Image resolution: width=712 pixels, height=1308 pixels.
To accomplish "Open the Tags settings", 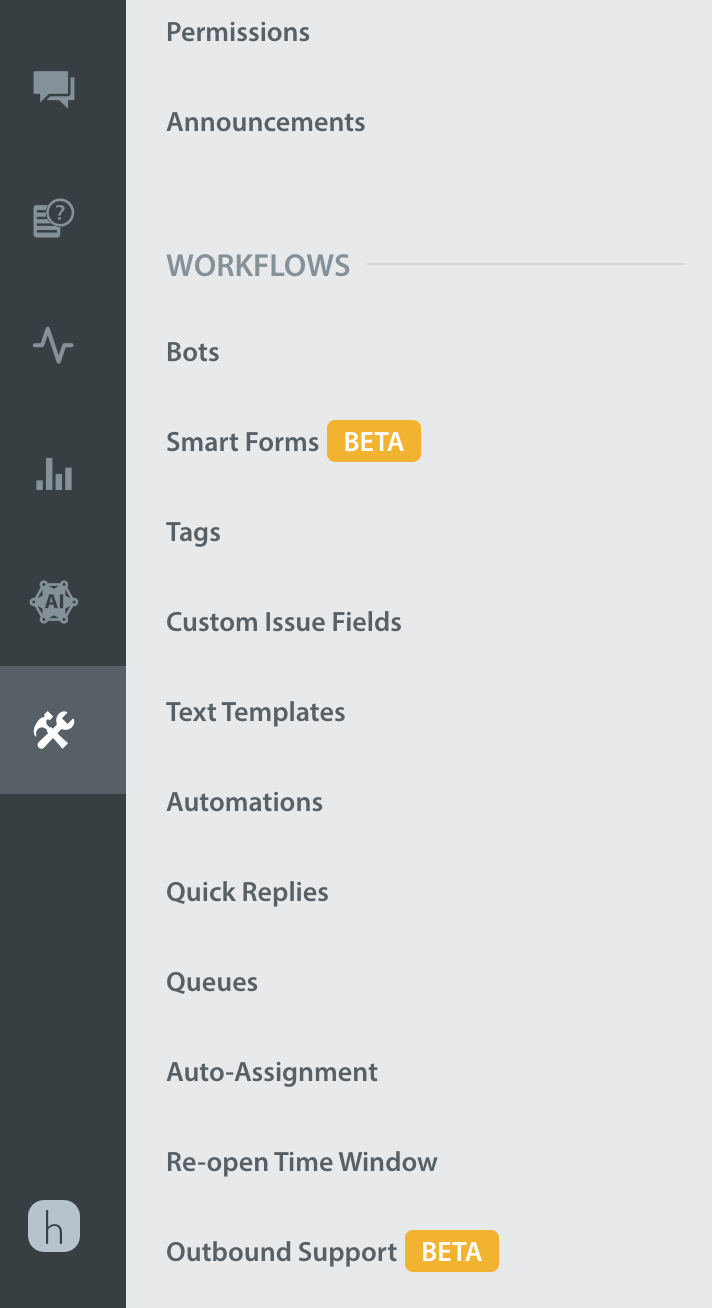I will click(x=194, y=532).
